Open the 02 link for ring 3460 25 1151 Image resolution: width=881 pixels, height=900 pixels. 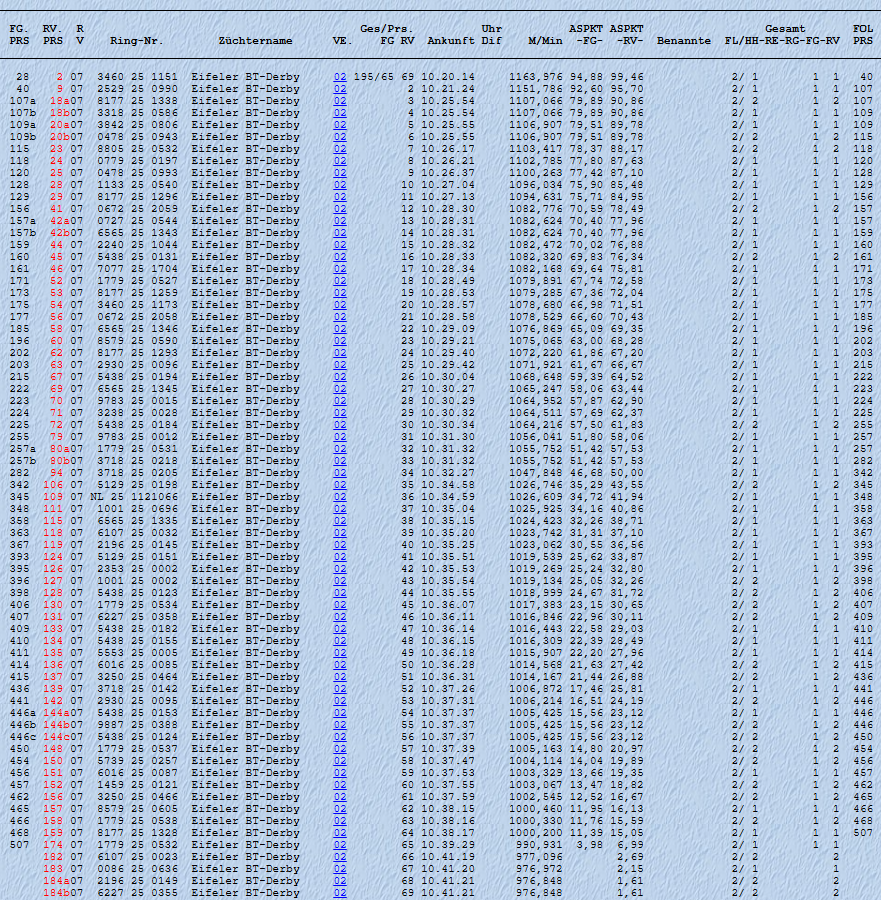click(340, 76)
